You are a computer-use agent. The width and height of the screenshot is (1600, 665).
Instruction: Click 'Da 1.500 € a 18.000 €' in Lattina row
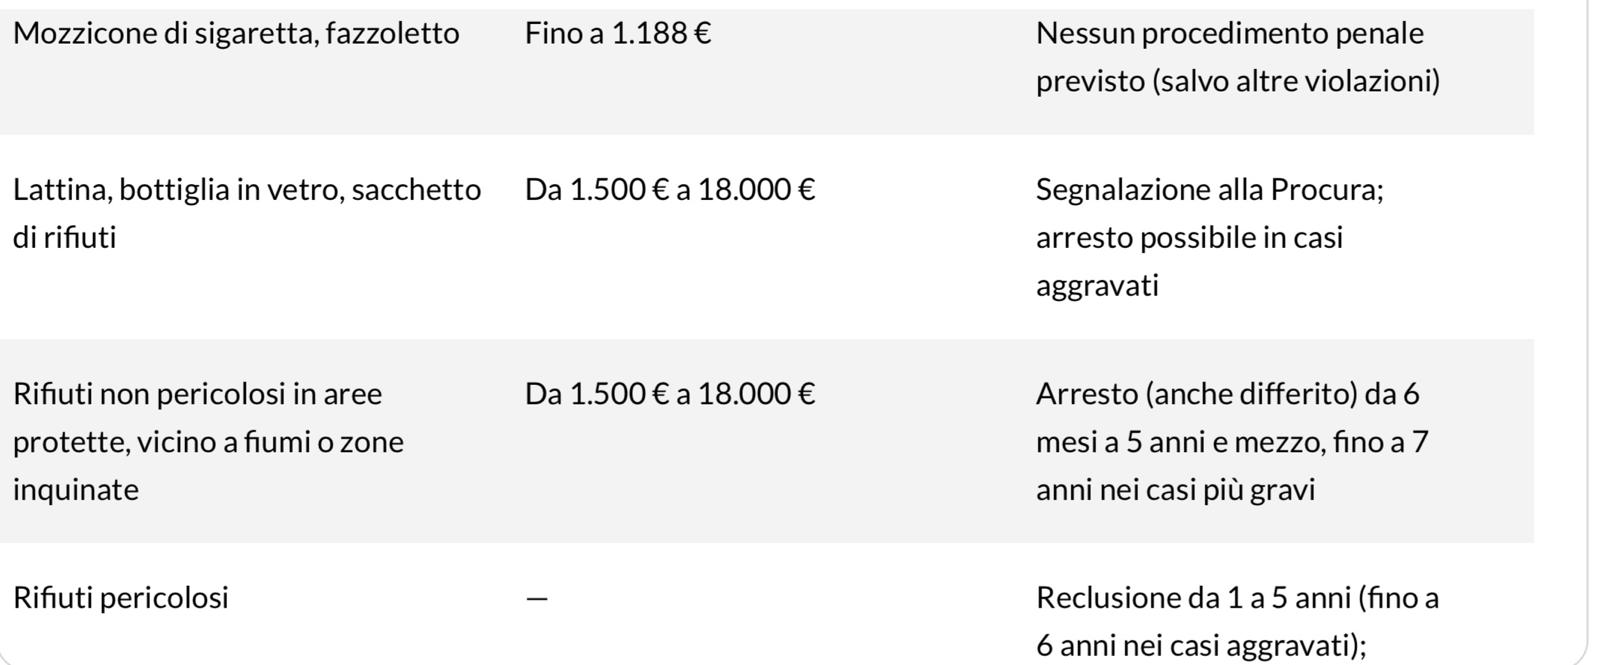tap(670, 189)
